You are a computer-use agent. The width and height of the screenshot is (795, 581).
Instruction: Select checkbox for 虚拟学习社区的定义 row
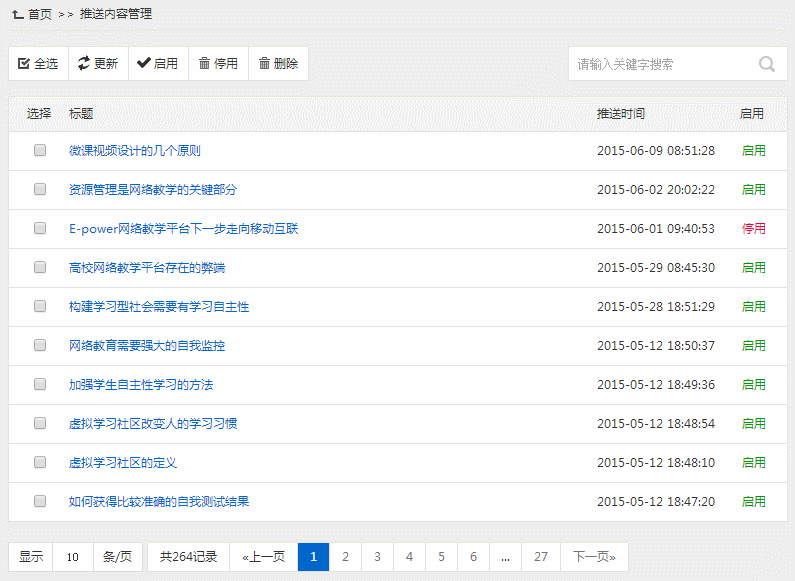[x=40, y=463]
